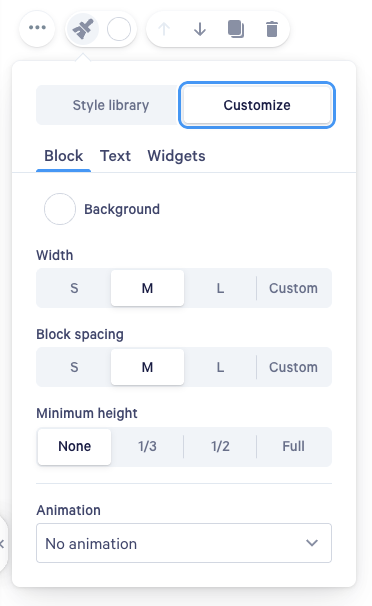
Task: Open the three-dots more options menu
Action: [37, 29]
